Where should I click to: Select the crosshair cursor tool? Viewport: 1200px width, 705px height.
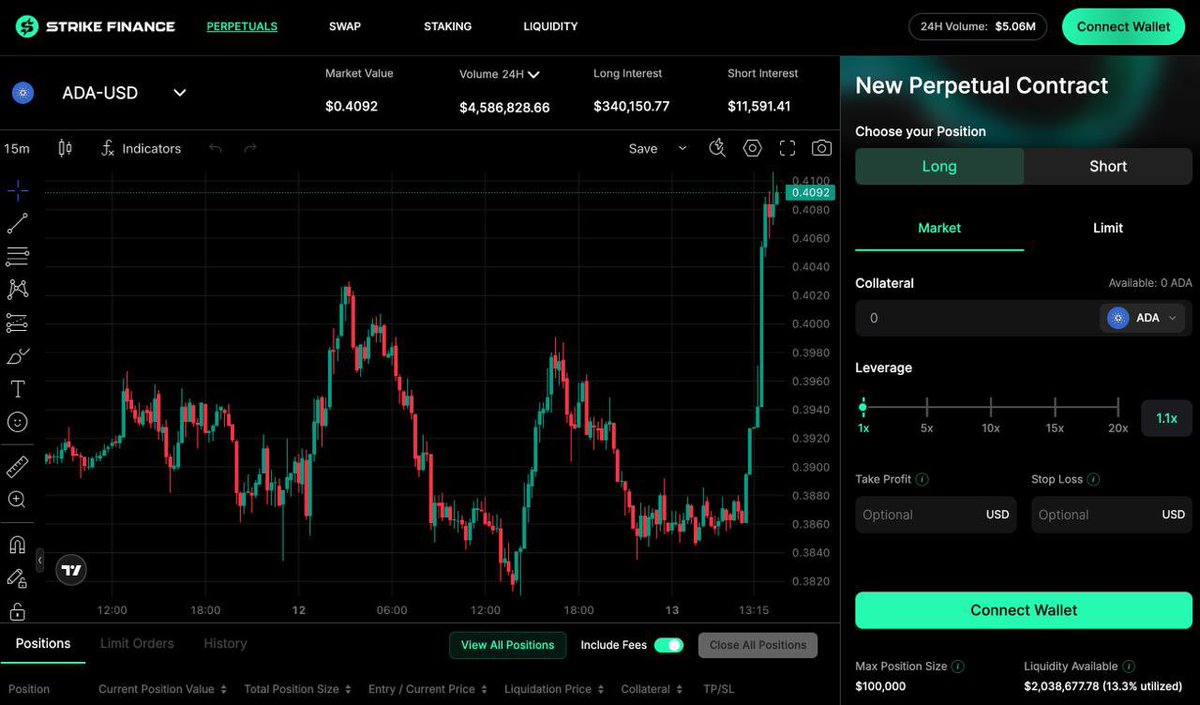18,190
